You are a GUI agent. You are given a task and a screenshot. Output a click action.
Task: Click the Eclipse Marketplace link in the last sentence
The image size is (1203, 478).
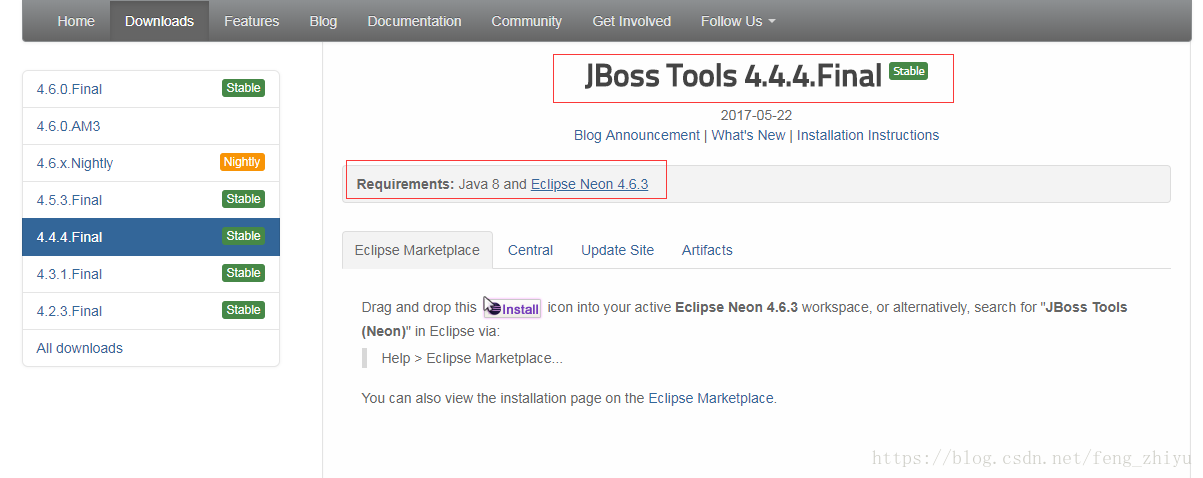click(x=711, y=398)
